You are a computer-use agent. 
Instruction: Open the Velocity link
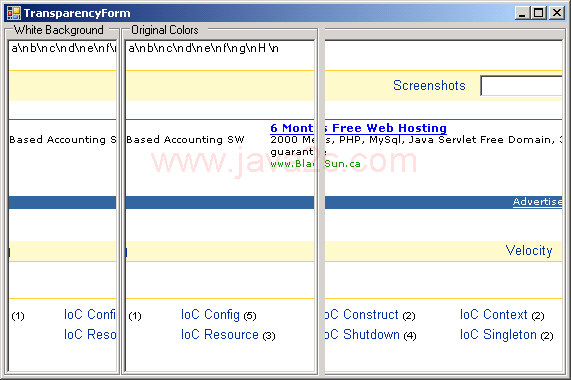click(529, 250)
